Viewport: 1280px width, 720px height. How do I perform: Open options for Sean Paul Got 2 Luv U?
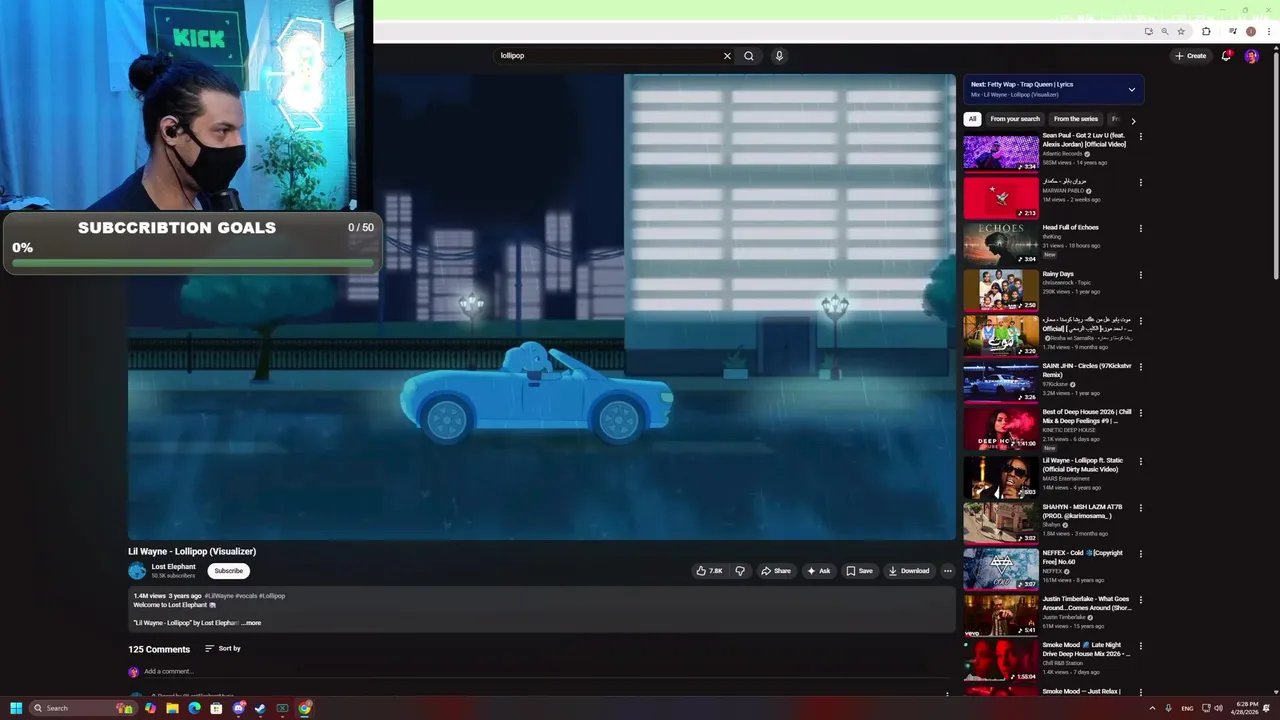[1141, 137]
